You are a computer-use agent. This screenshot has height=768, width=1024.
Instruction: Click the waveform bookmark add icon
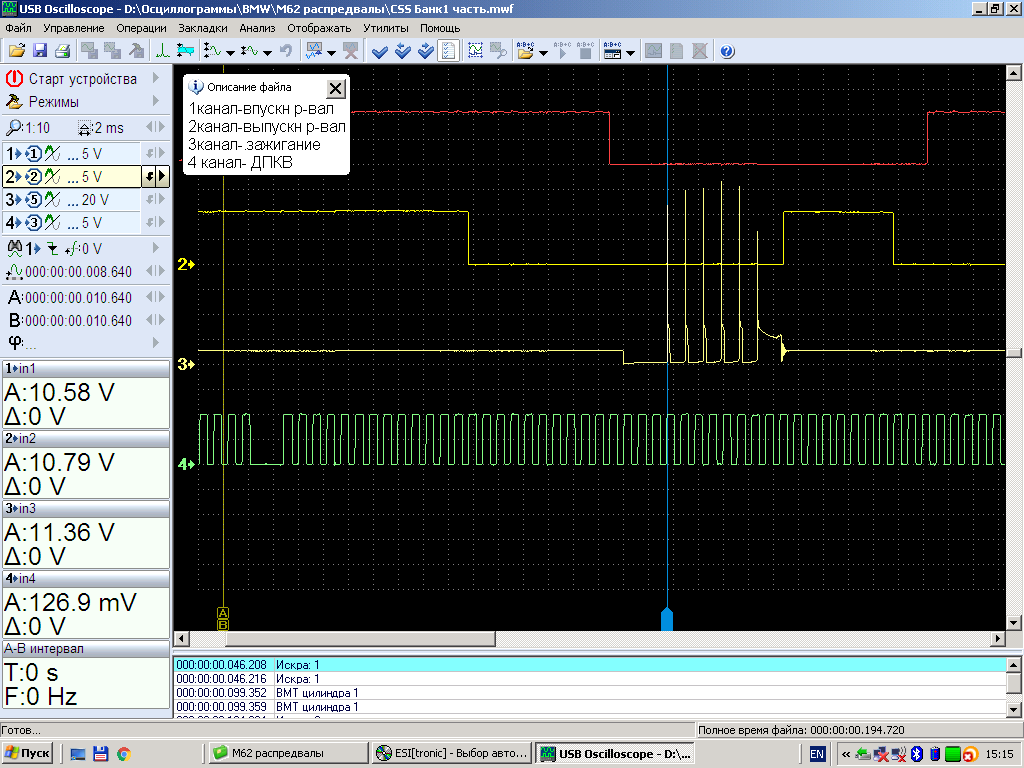[315, 51]
